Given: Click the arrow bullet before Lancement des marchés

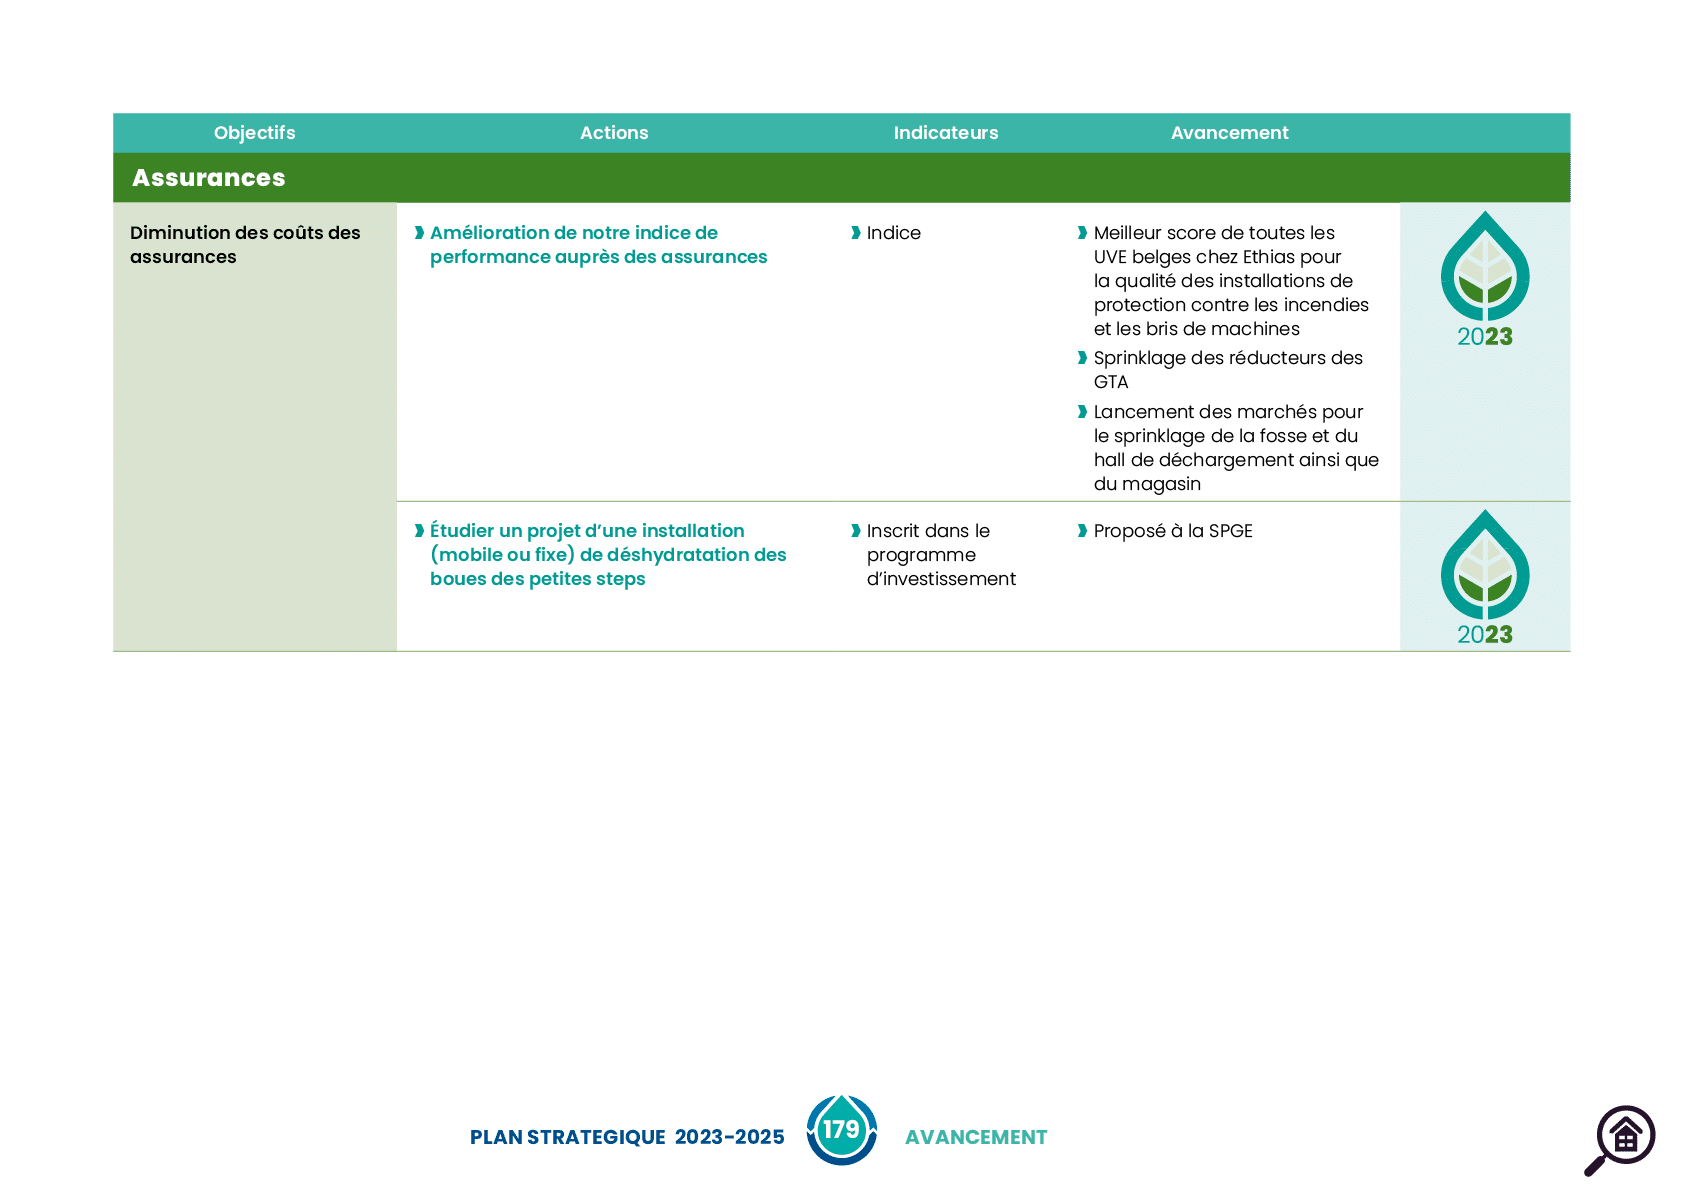Looking at the screenshot, I should click(1083, 412).
